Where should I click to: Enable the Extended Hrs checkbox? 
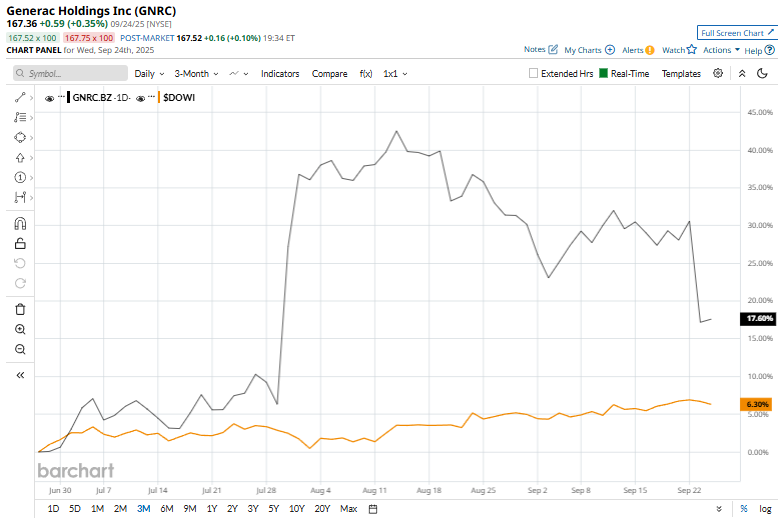[533, 73]
